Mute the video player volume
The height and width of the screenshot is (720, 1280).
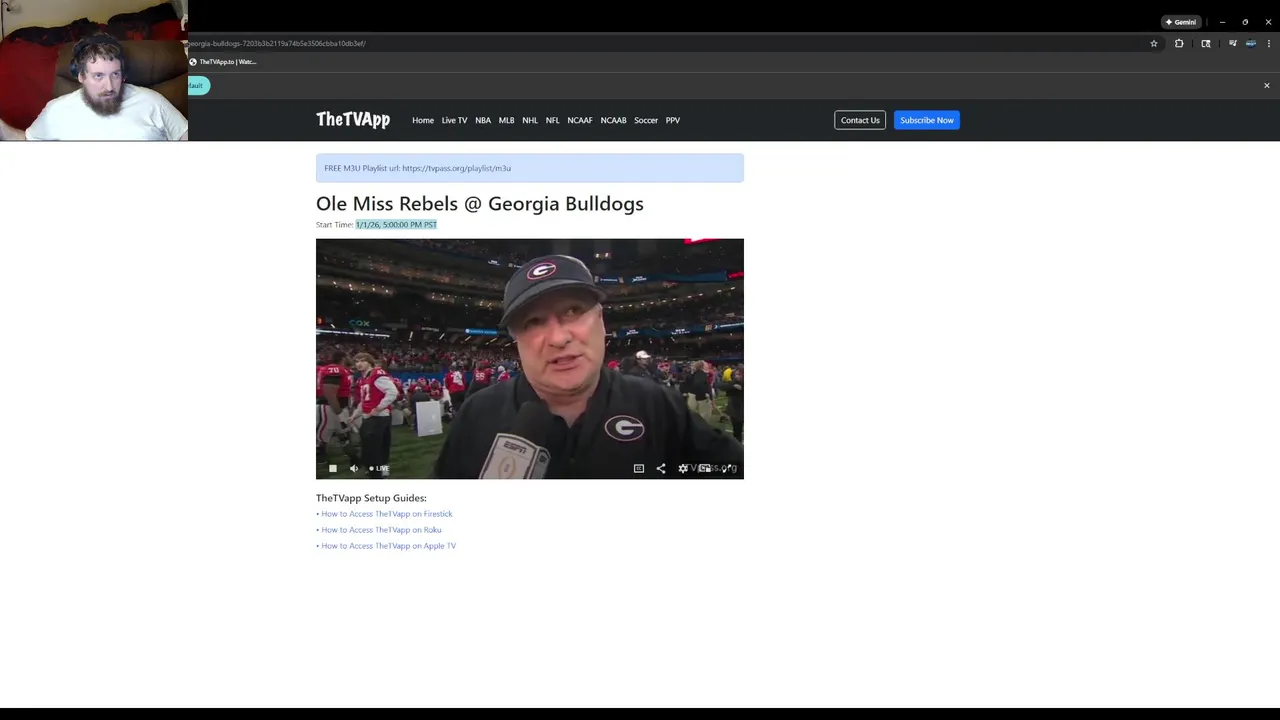pyautogui.click(x=353, y=468)
